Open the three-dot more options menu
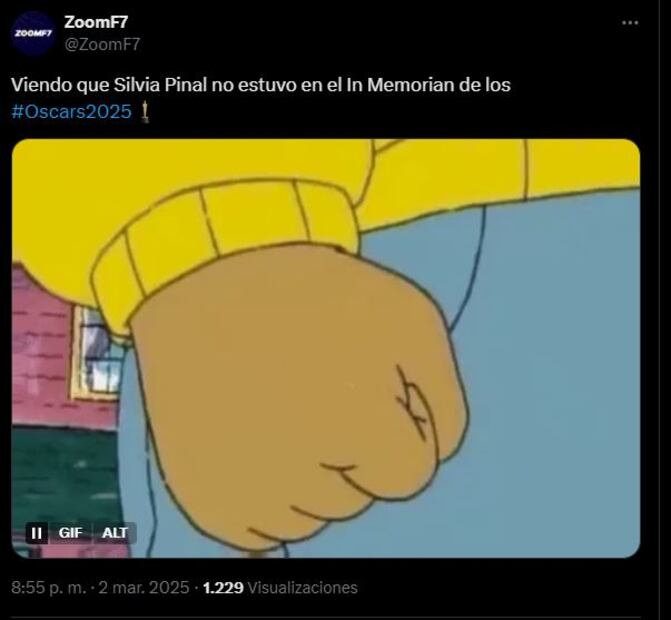 click(x=630, y=23)
